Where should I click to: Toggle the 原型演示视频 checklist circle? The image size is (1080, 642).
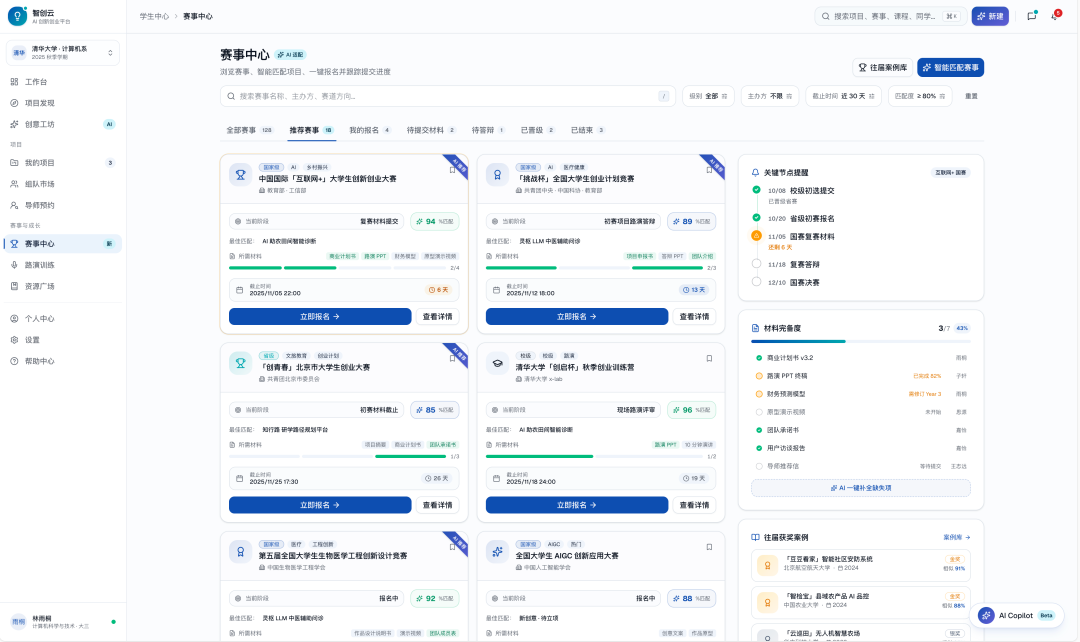(759, 413)
